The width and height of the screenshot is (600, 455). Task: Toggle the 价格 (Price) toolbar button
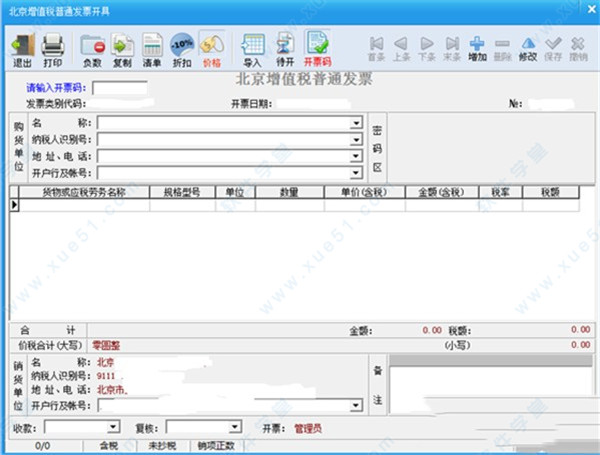tap(211, 47)
